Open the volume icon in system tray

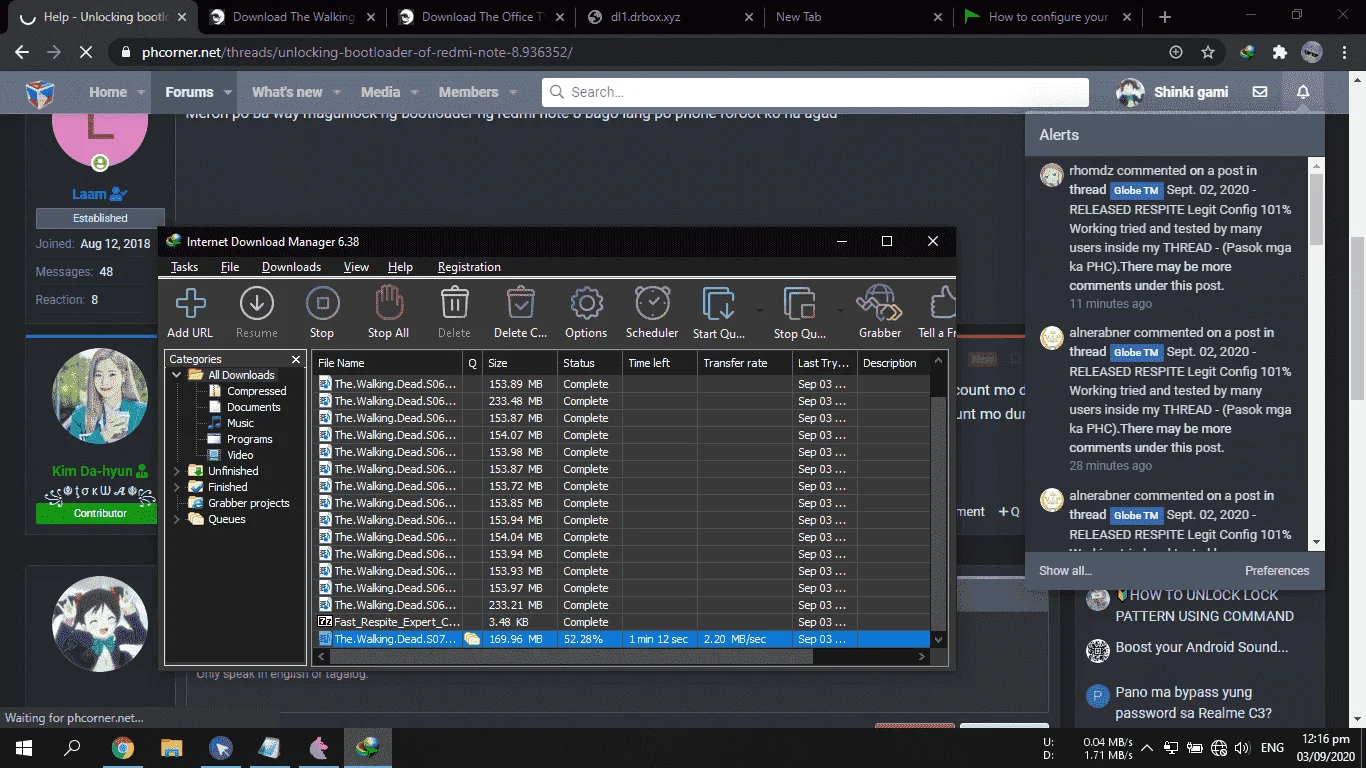(1241, 748)
